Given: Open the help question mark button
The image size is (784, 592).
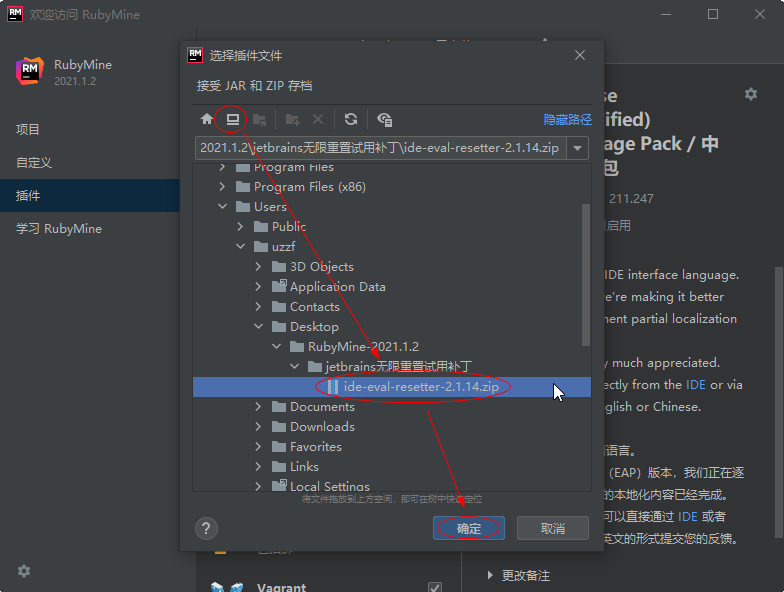Looking at the screenshot, I should [206, 528].
